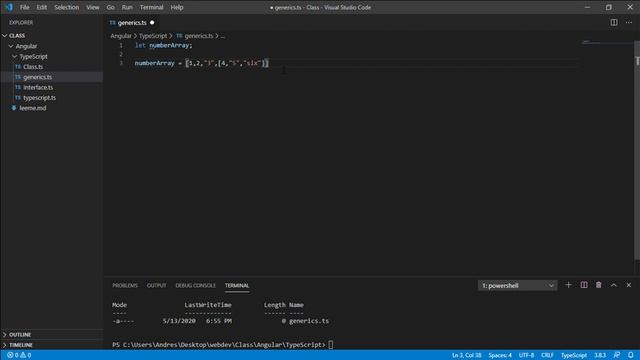Open the Help menu
Image resolution: width=640 pixels, height=360 pixels.
pyautogui.click(x=177, y=7)
